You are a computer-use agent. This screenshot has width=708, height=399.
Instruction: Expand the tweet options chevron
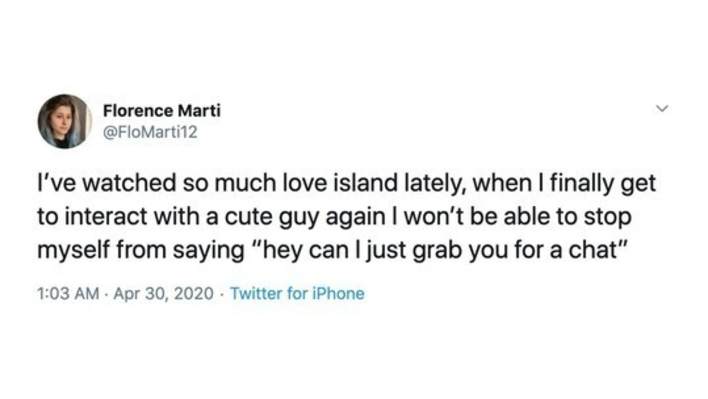662,109
